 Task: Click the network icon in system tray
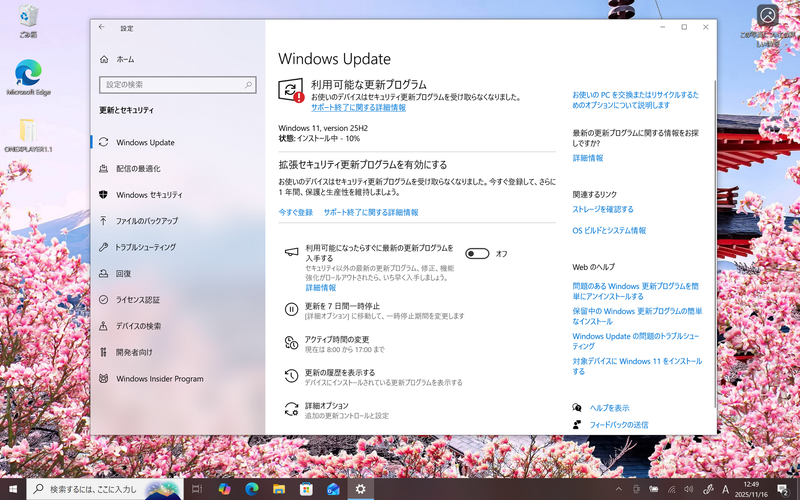[x=671, y=489]
